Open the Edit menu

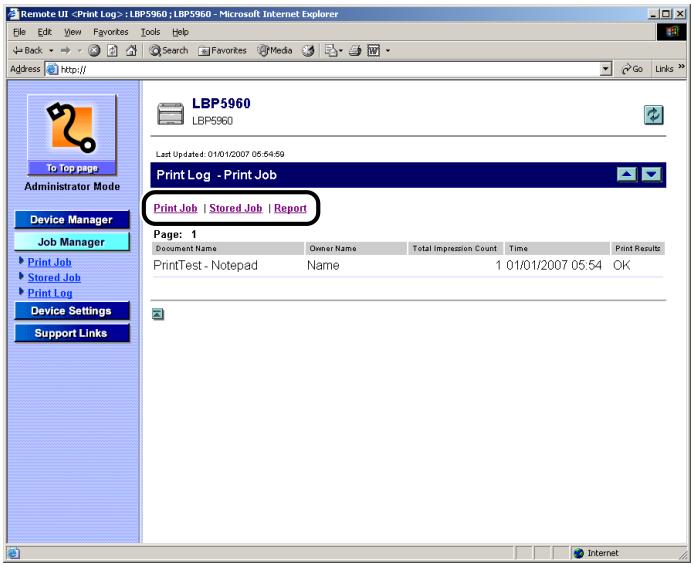tap(44, 32)
